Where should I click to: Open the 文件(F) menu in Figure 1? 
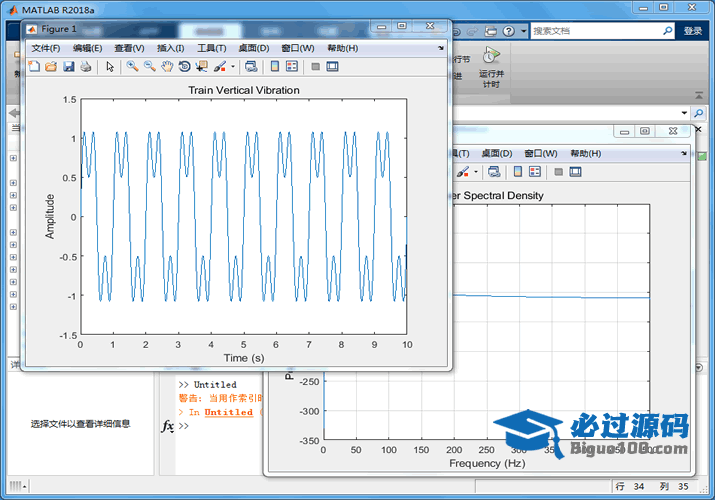pos(46,48)
